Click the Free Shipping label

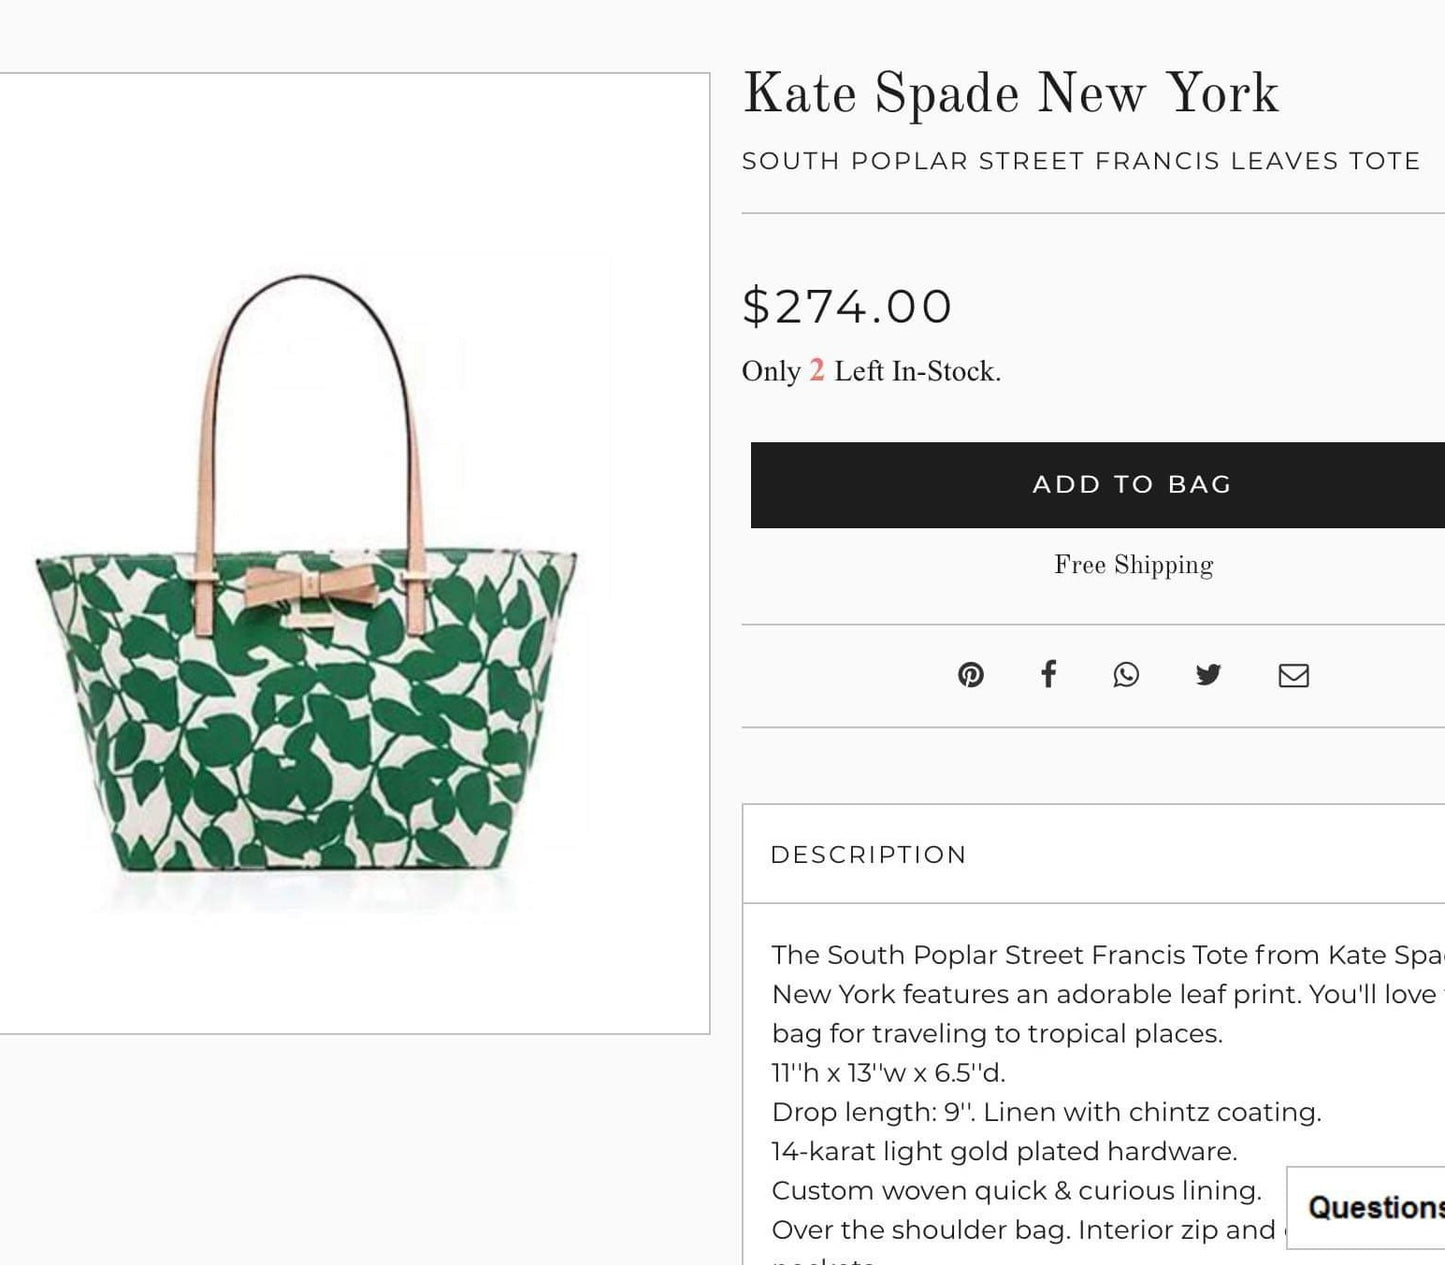coord(1133,565)
